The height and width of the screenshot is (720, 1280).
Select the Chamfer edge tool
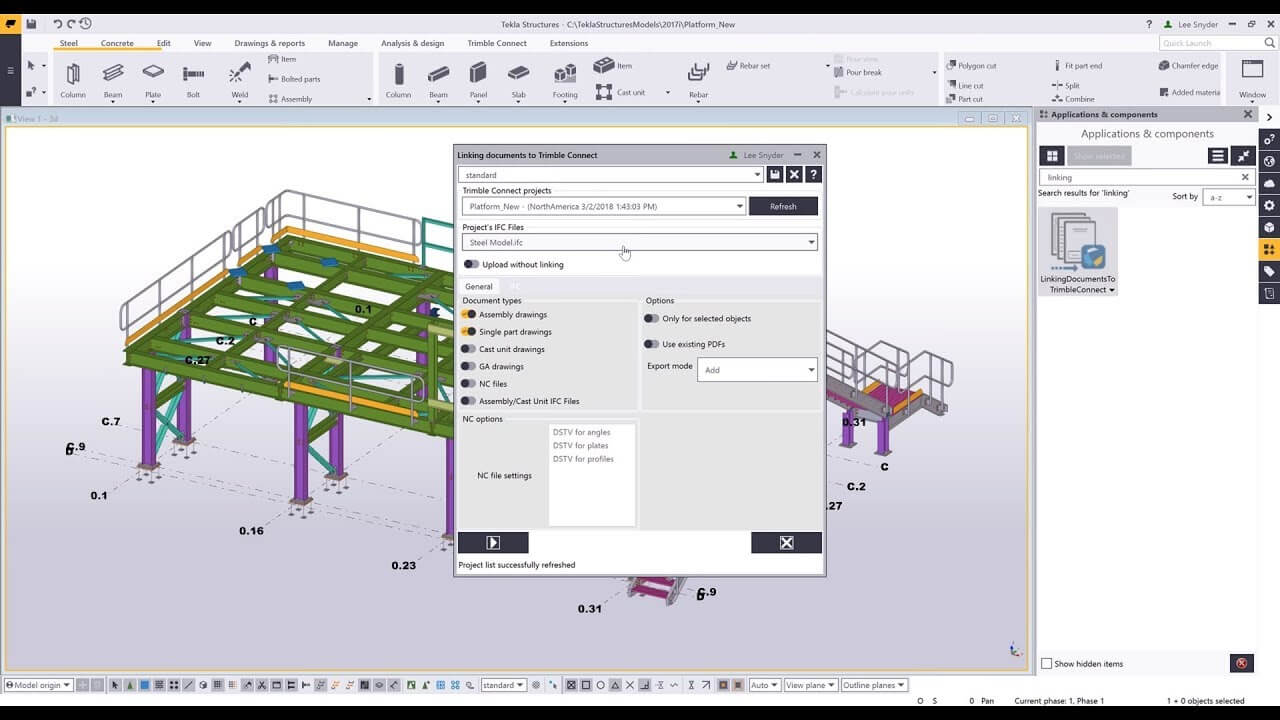click(x=1188, y=66)
